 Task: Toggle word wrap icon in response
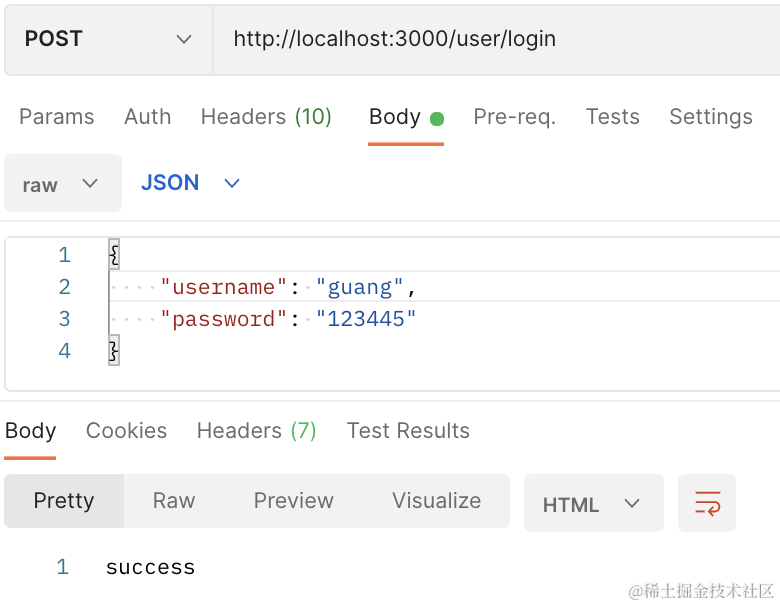[x=706, y=503]
